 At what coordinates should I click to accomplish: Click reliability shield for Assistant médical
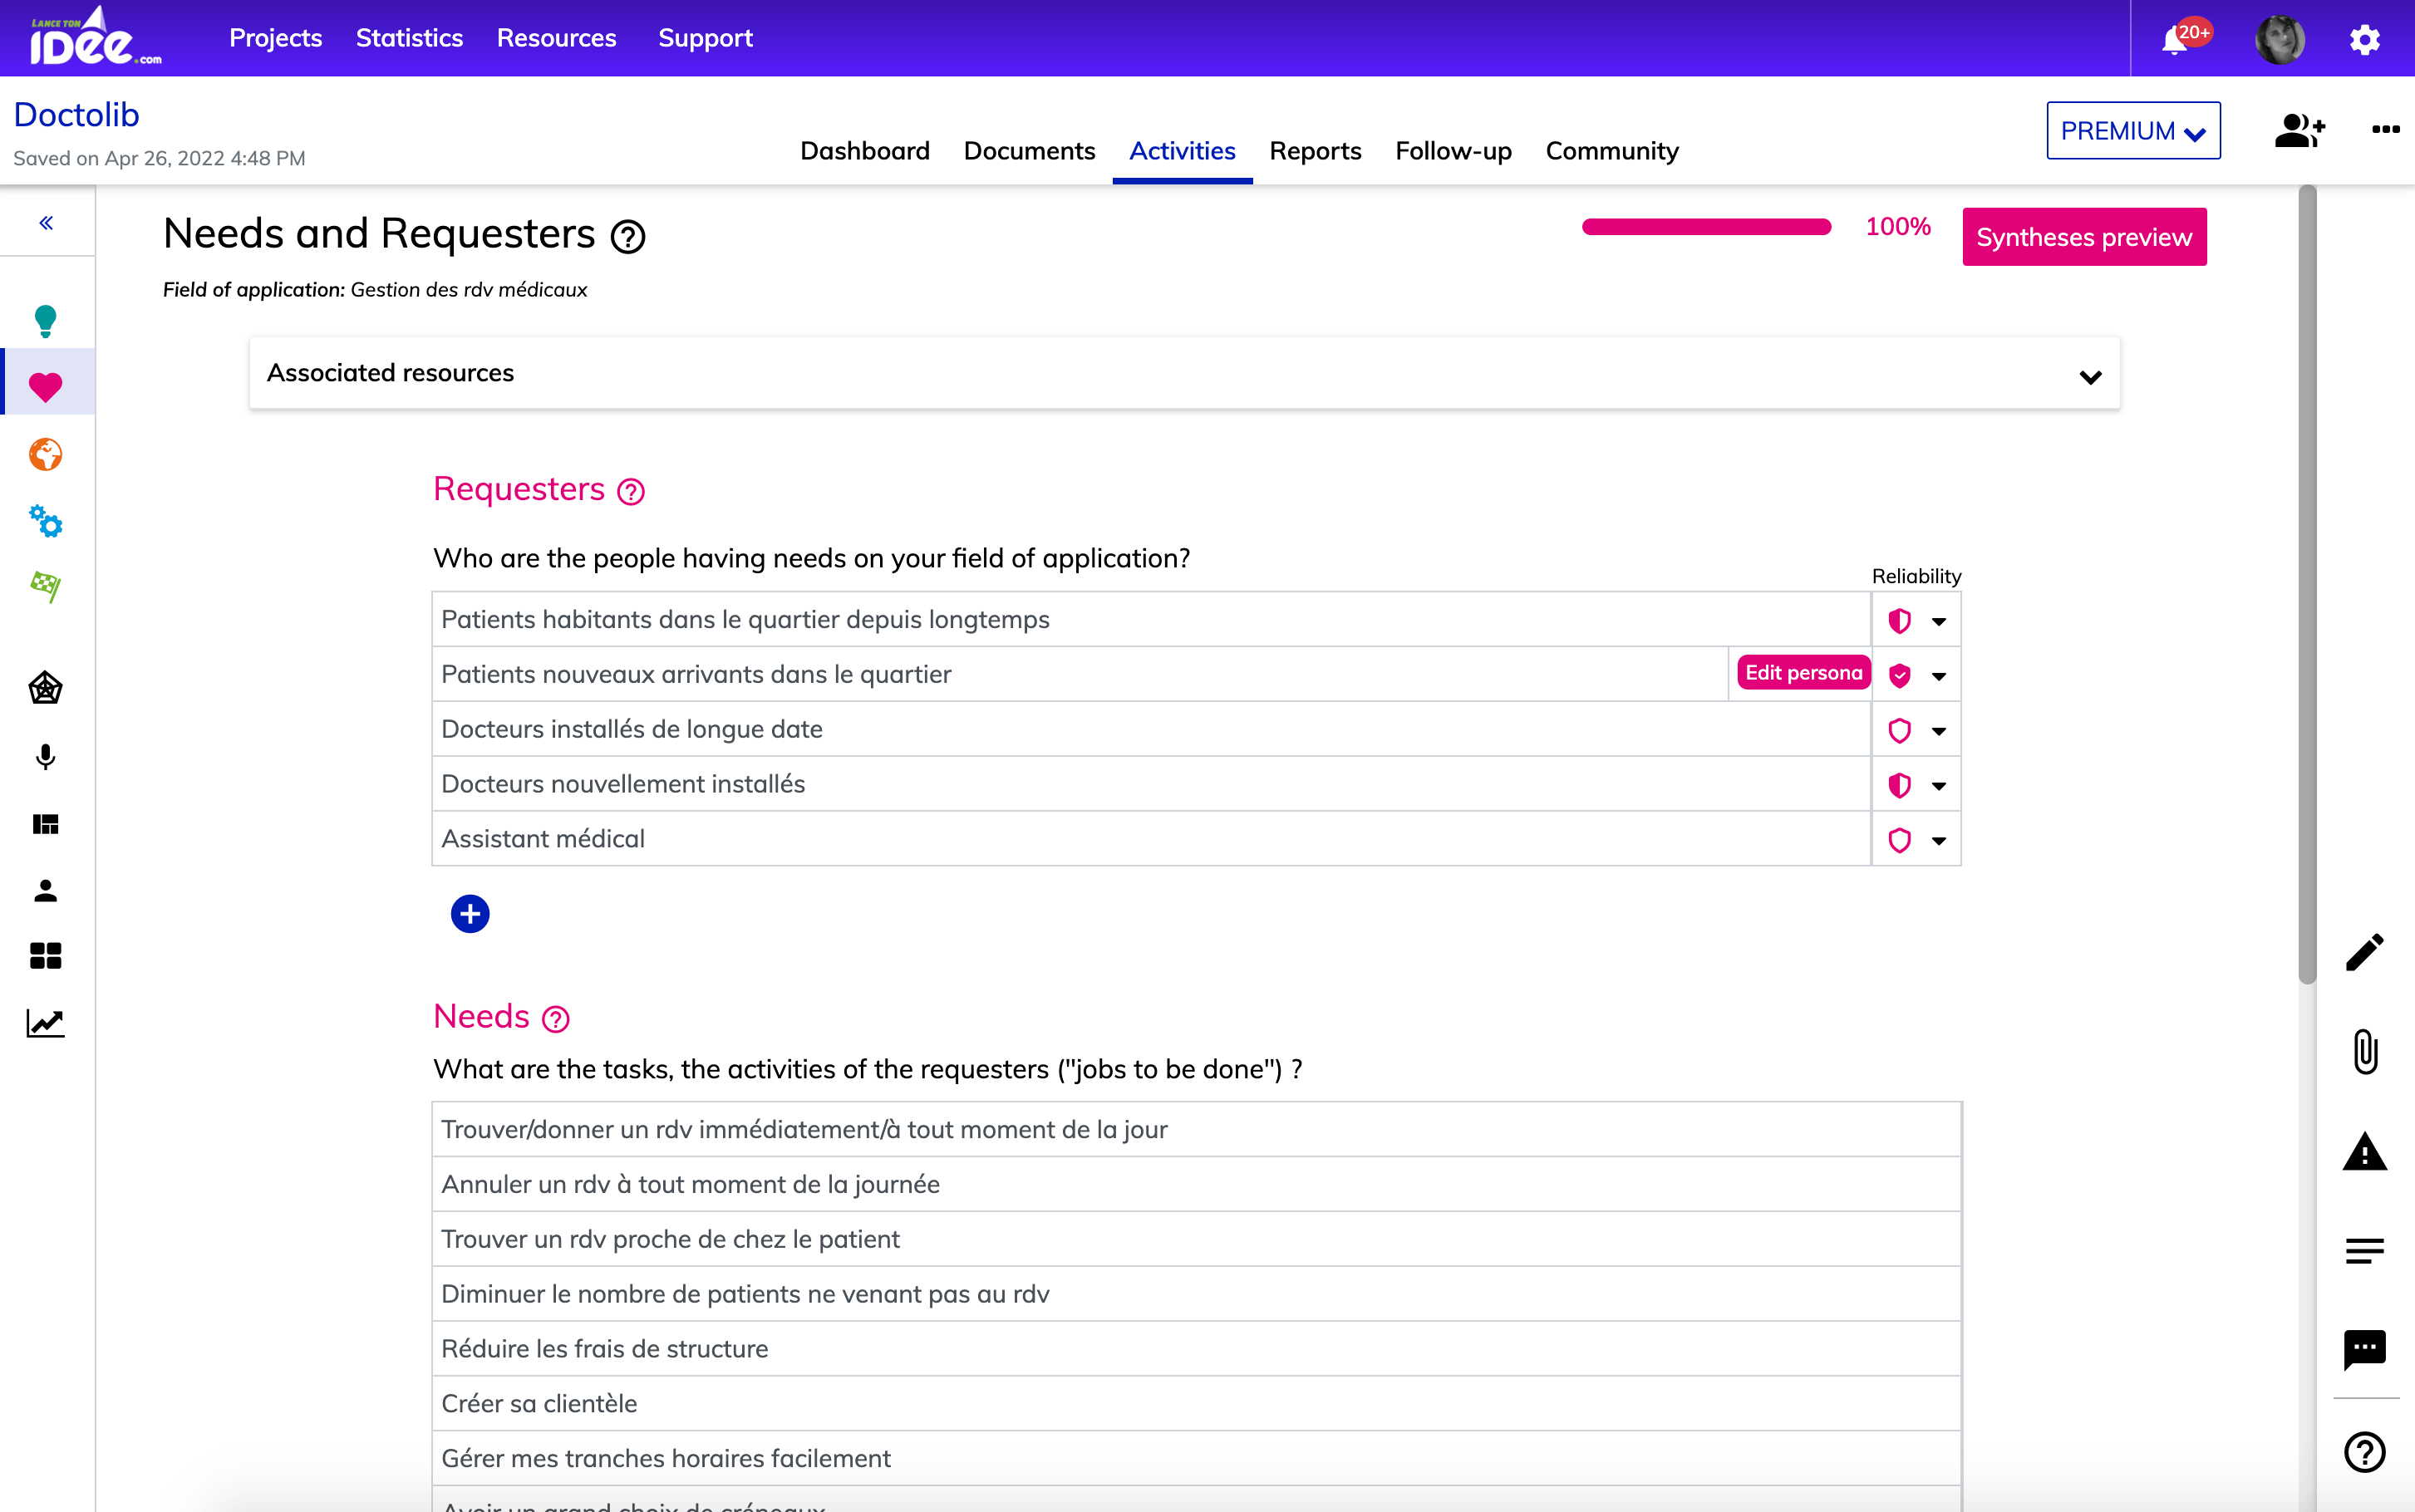pos(1899,841)
